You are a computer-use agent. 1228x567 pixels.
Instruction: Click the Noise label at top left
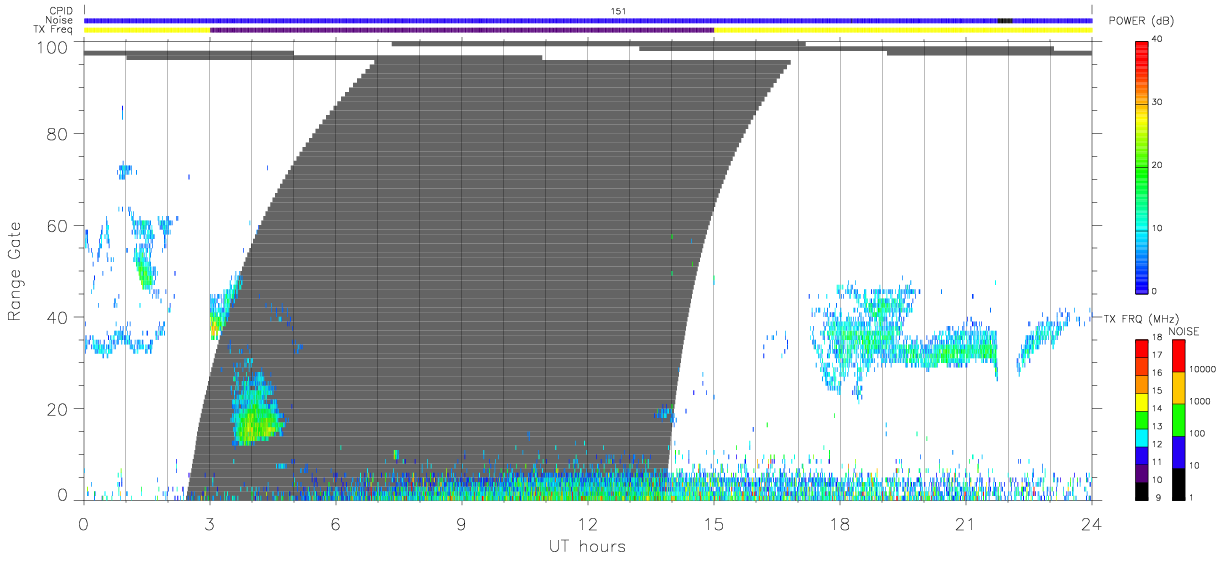click(60, 20)
